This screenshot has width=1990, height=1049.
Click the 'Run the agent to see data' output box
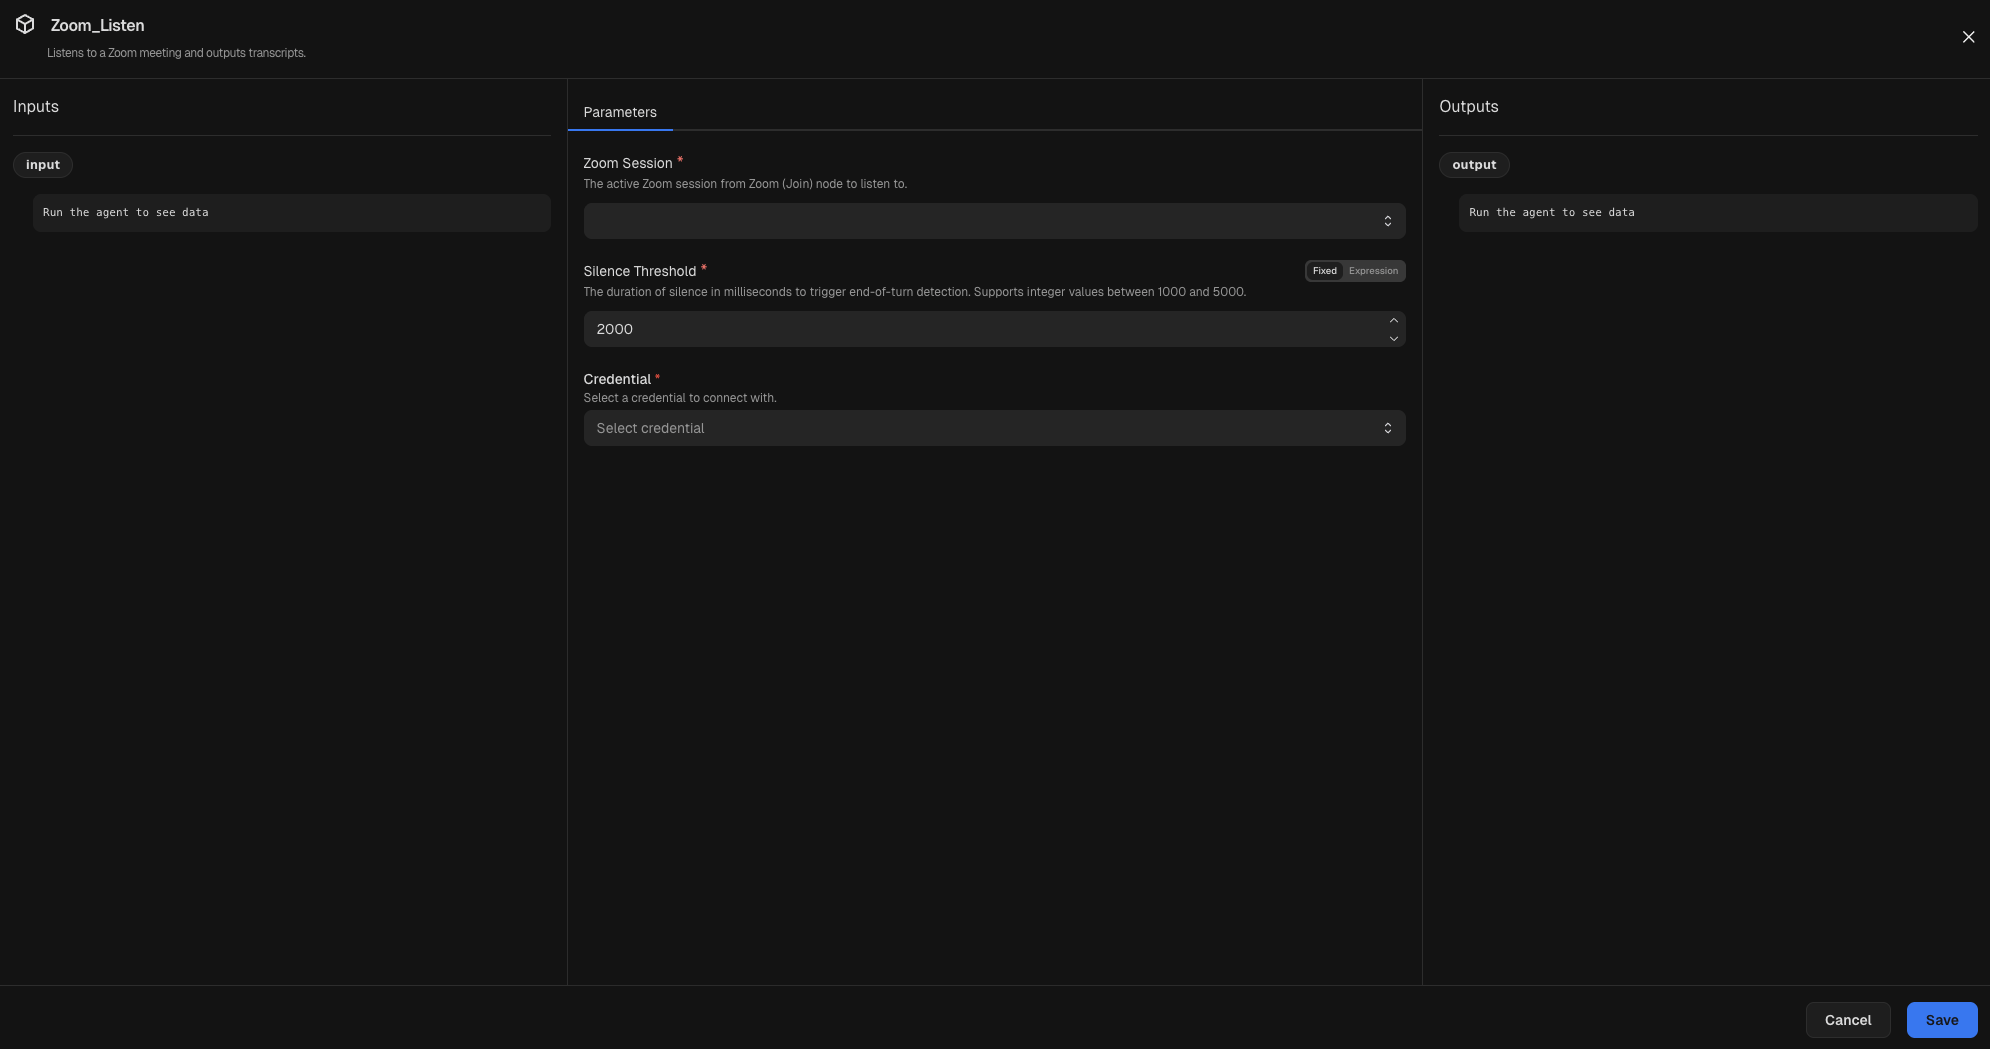tap(1716, 212)
